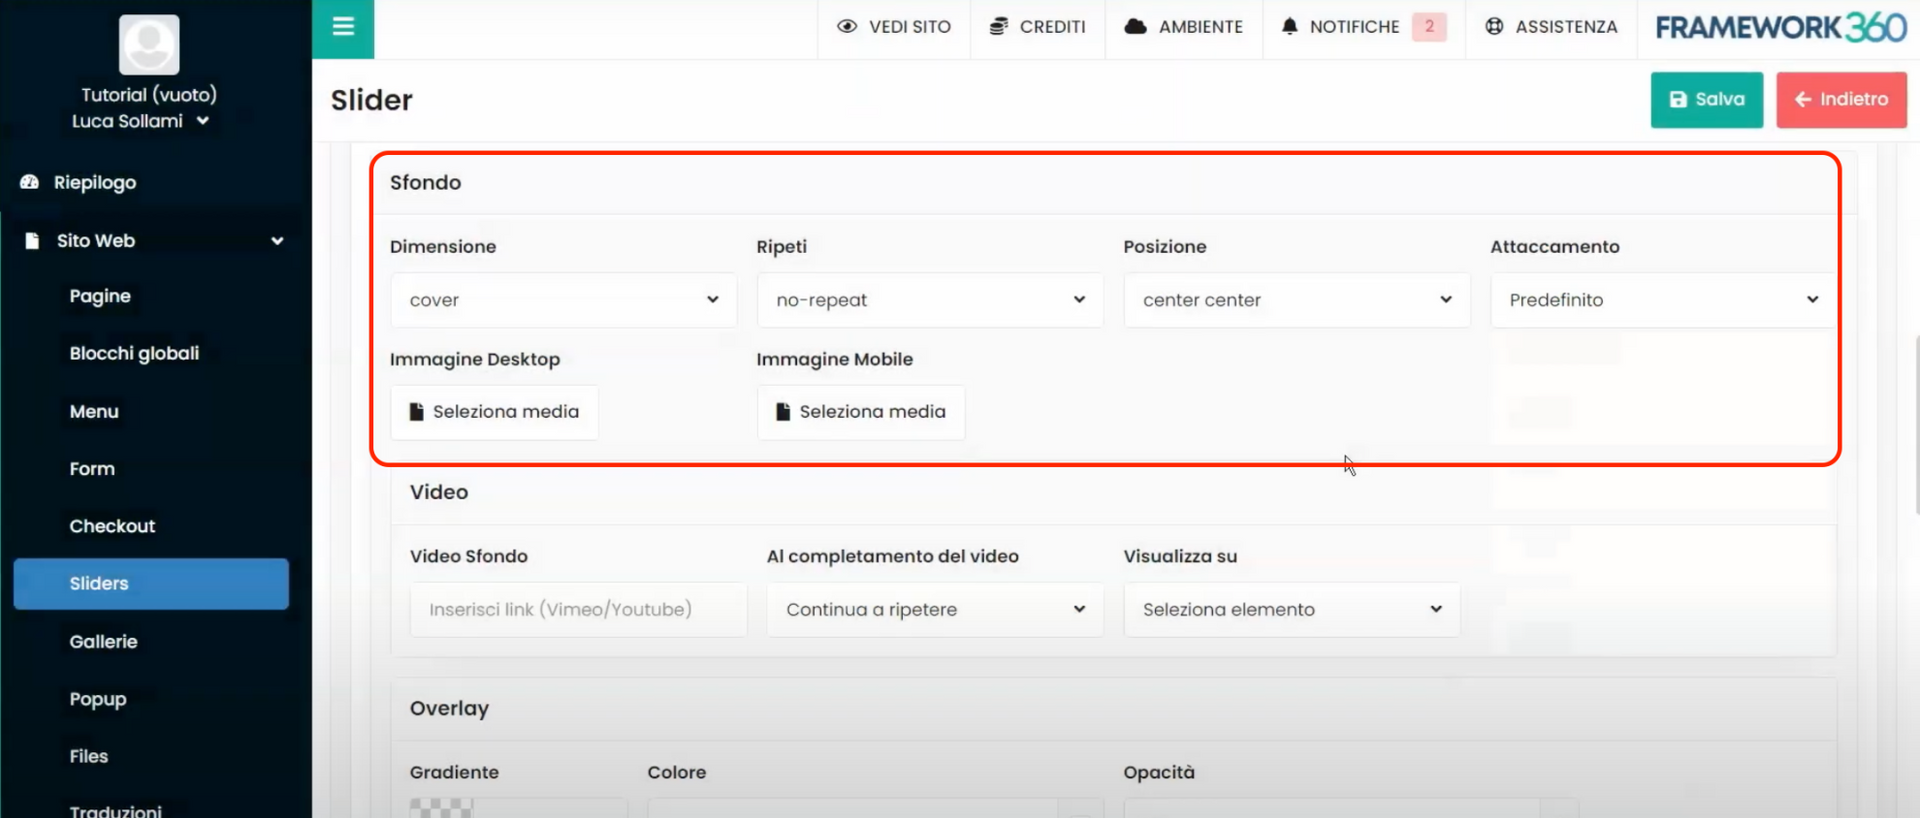Click the Gradiente color swatch
The height and width of the screenshot is (818, 1920).
[x=441, y=808]
